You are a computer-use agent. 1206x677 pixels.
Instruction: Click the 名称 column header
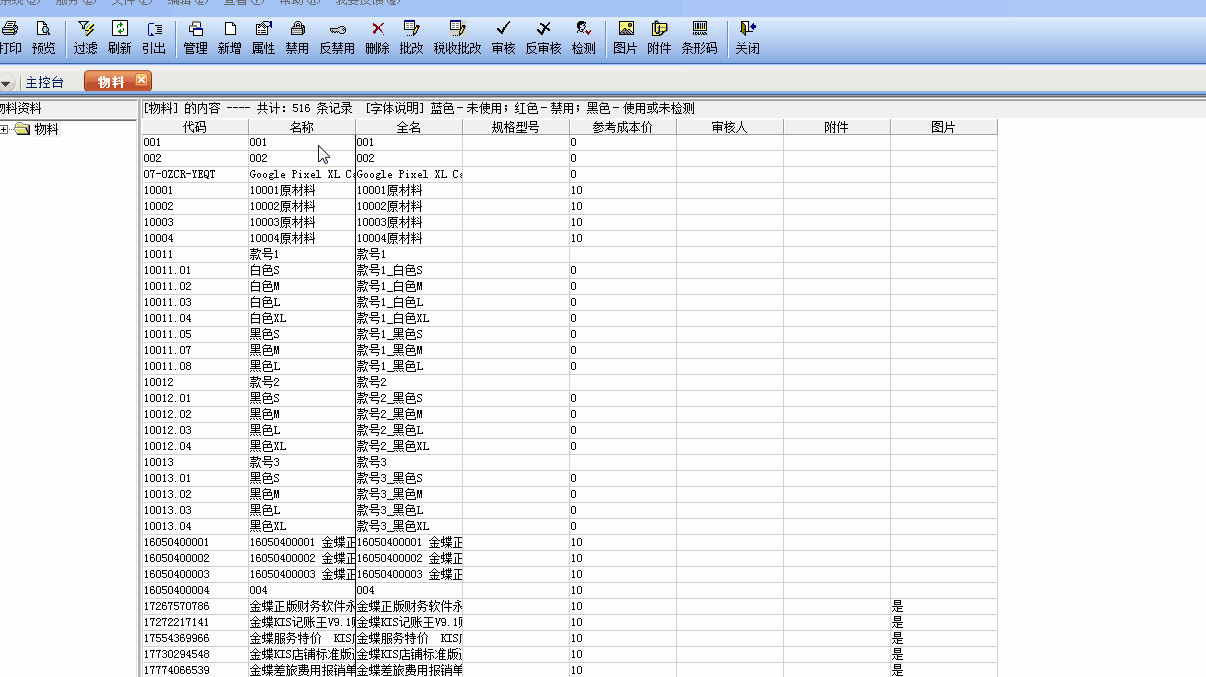tap(302, 127)
